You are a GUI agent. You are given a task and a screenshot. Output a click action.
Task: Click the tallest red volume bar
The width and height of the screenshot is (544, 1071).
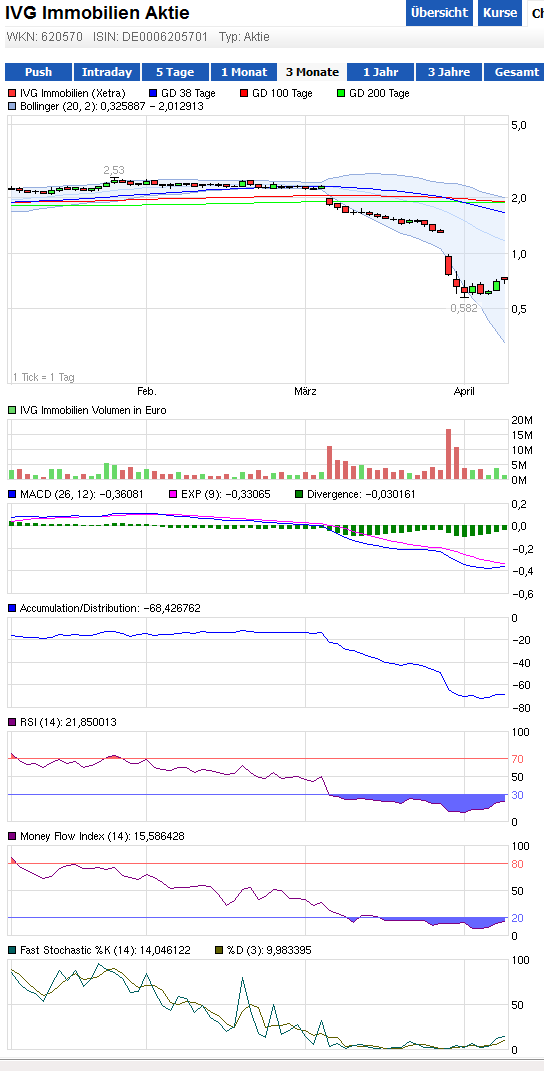(x=448, y=454)
